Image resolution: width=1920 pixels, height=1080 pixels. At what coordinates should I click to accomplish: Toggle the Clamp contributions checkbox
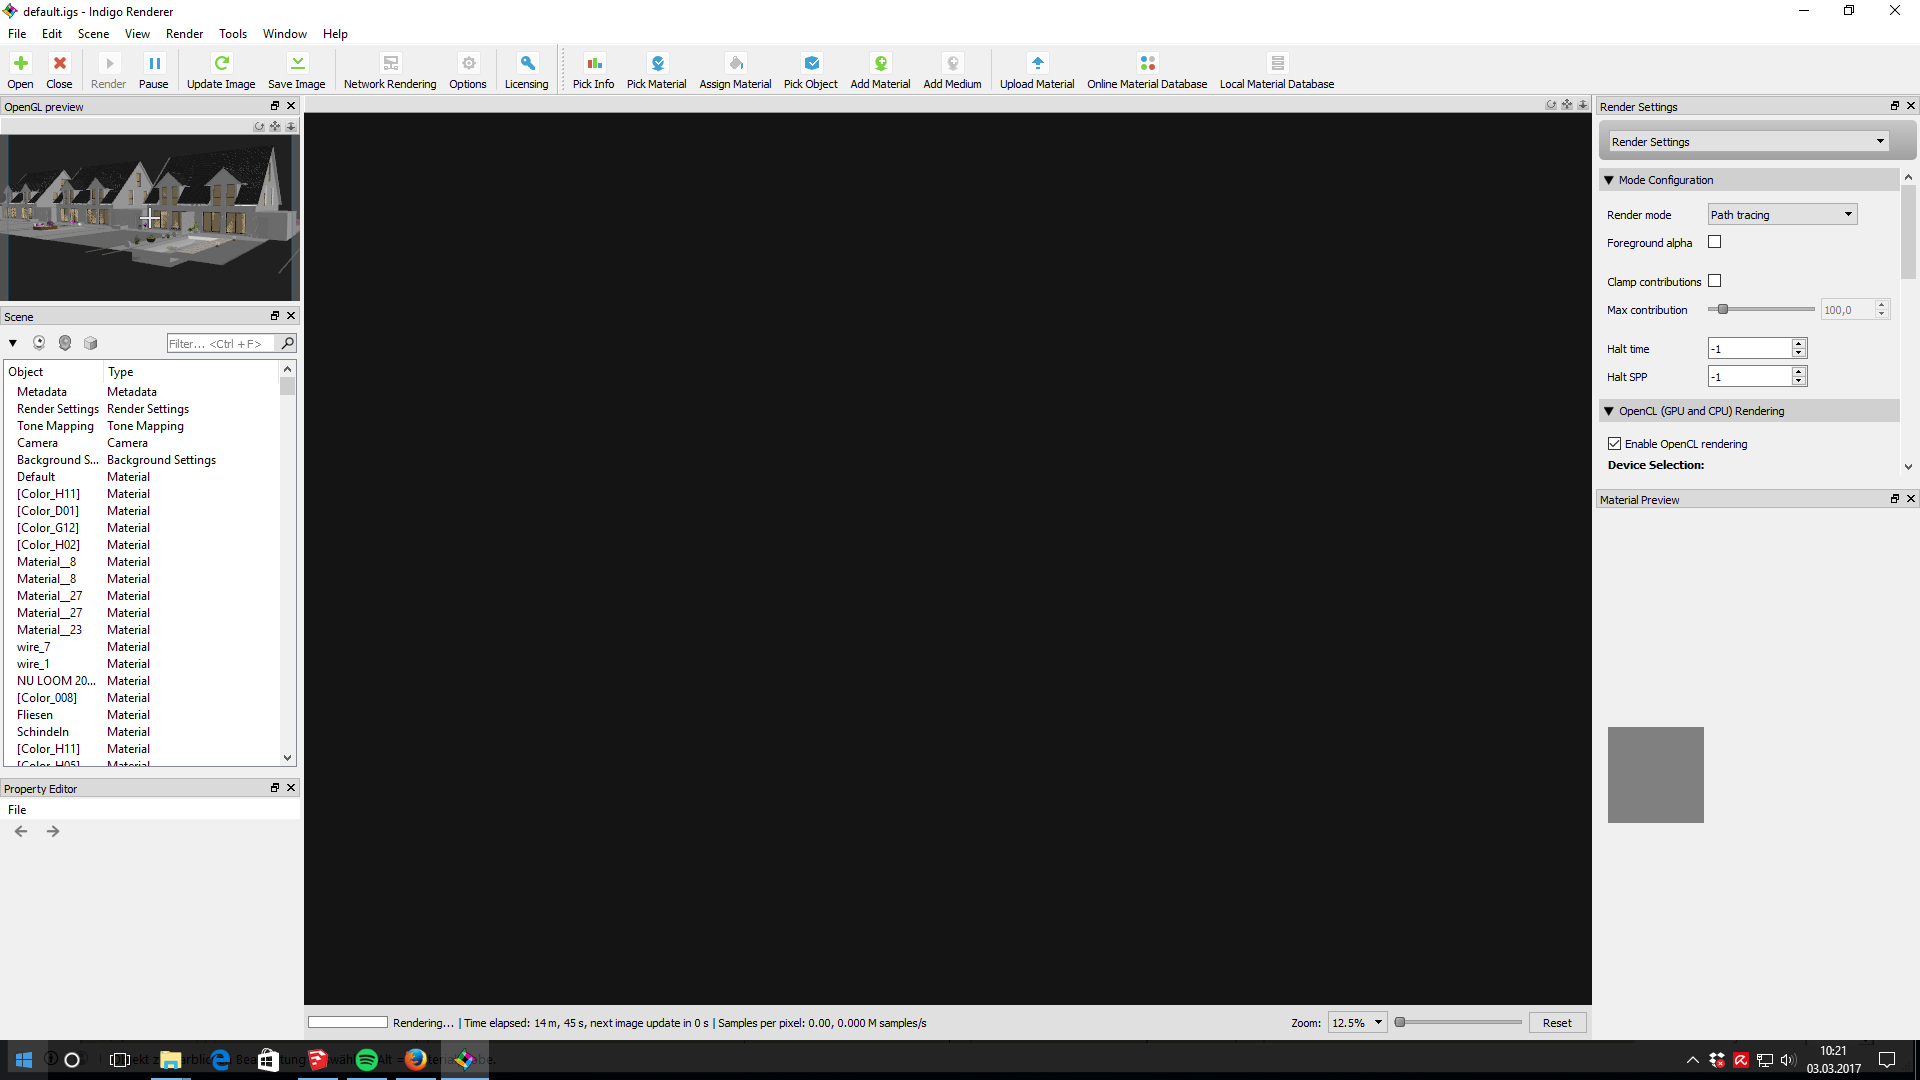click(x=1715, y=281)
